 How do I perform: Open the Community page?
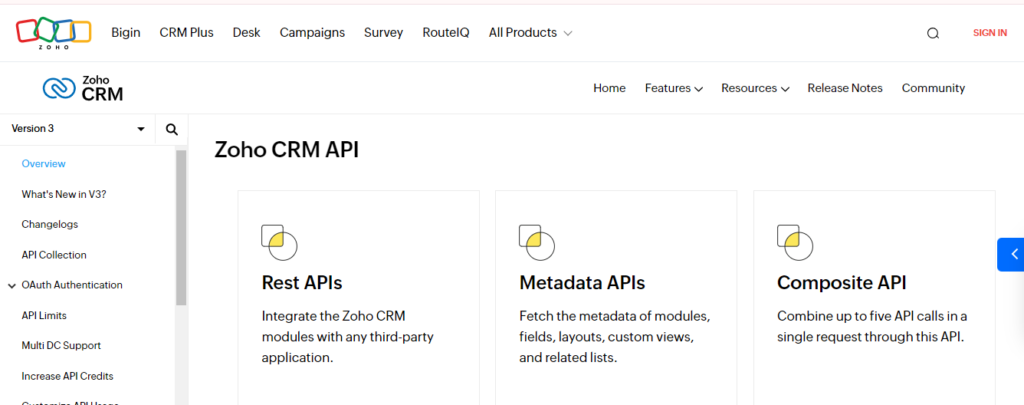[933, 88]
